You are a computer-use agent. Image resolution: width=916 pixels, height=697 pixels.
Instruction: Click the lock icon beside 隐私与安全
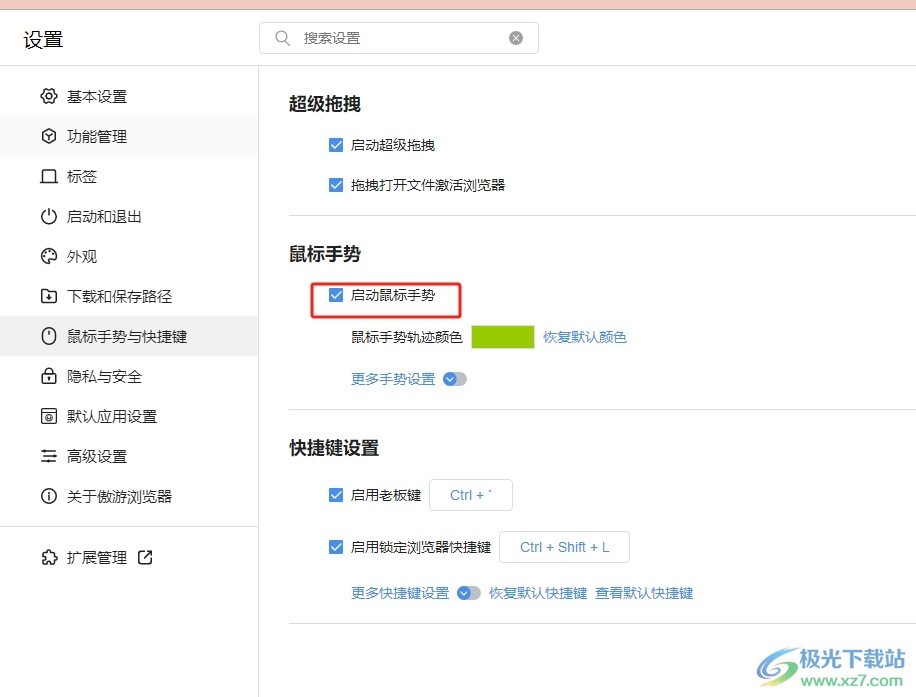point(49,376)
